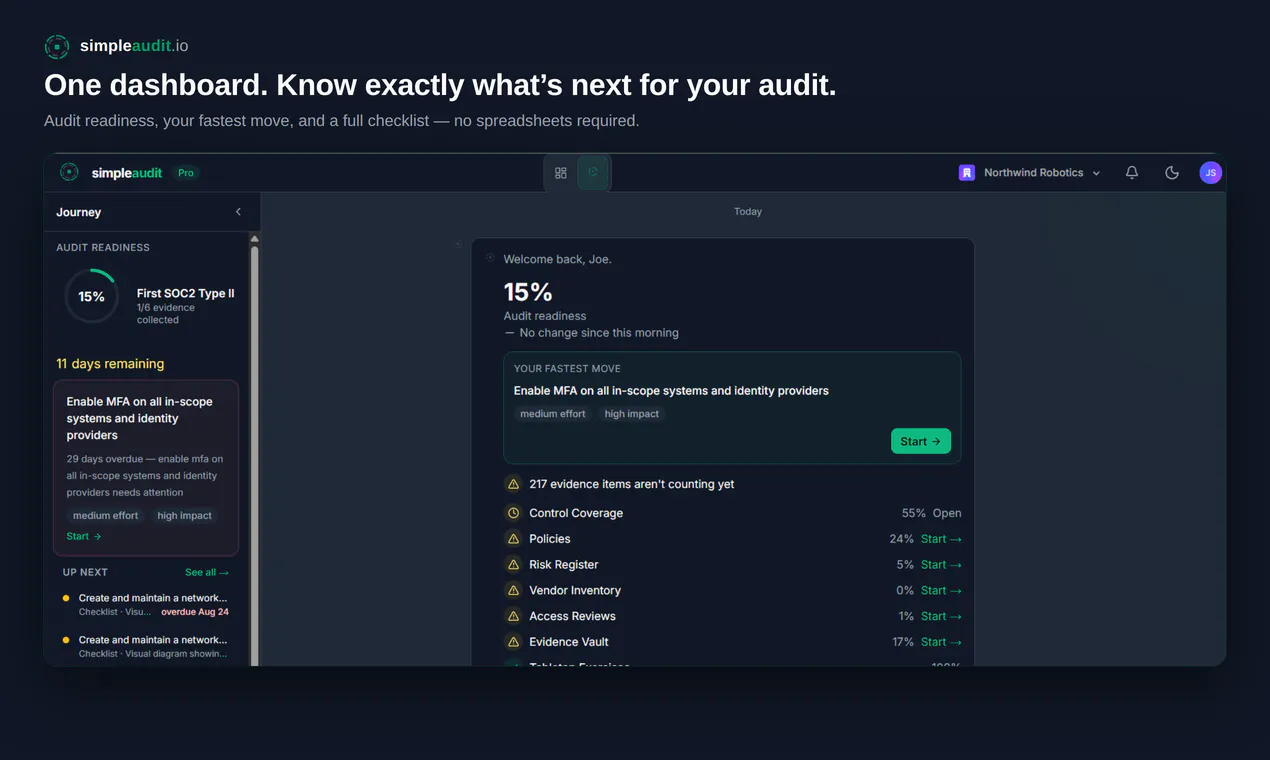
Task: Click the Welcome back, Joe message
Action: coord(558,259)
